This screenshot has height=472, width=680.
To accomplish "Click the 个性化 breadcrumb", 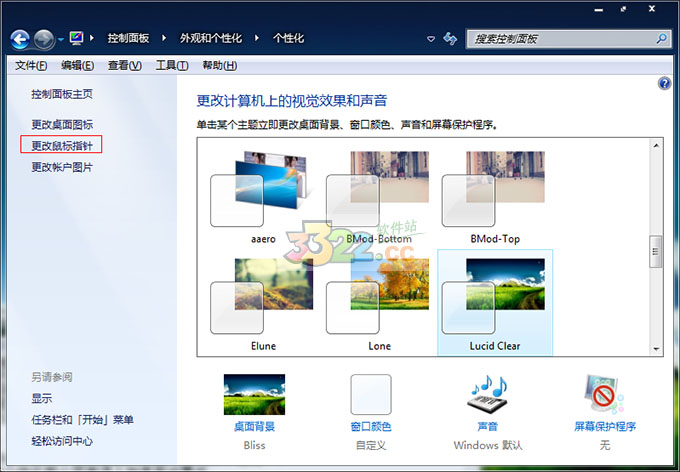I will (x=288, y=38).
